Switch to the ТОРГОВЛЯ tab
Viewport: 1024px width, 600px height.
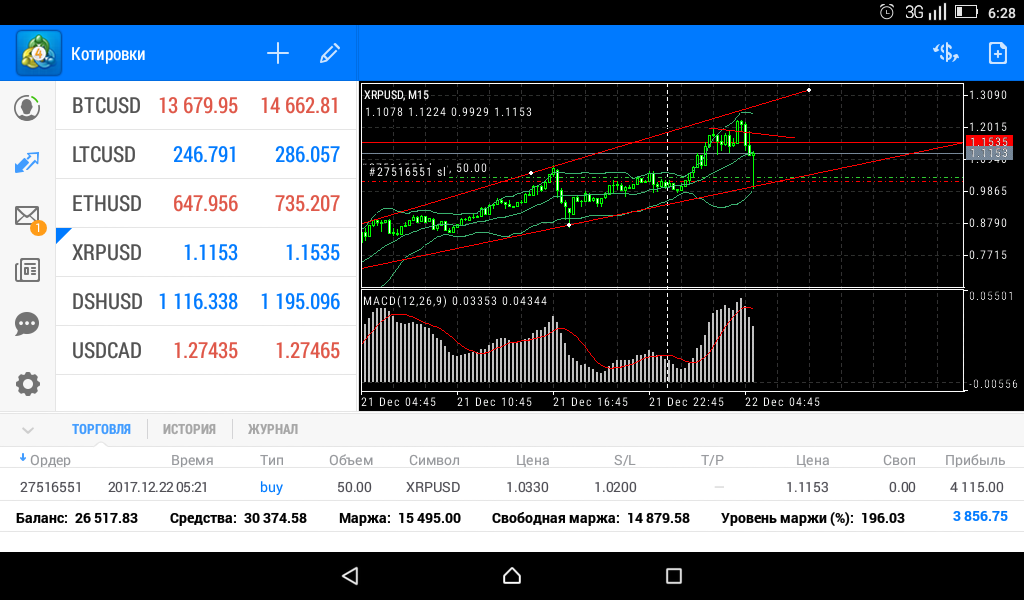tap(101, 429)
